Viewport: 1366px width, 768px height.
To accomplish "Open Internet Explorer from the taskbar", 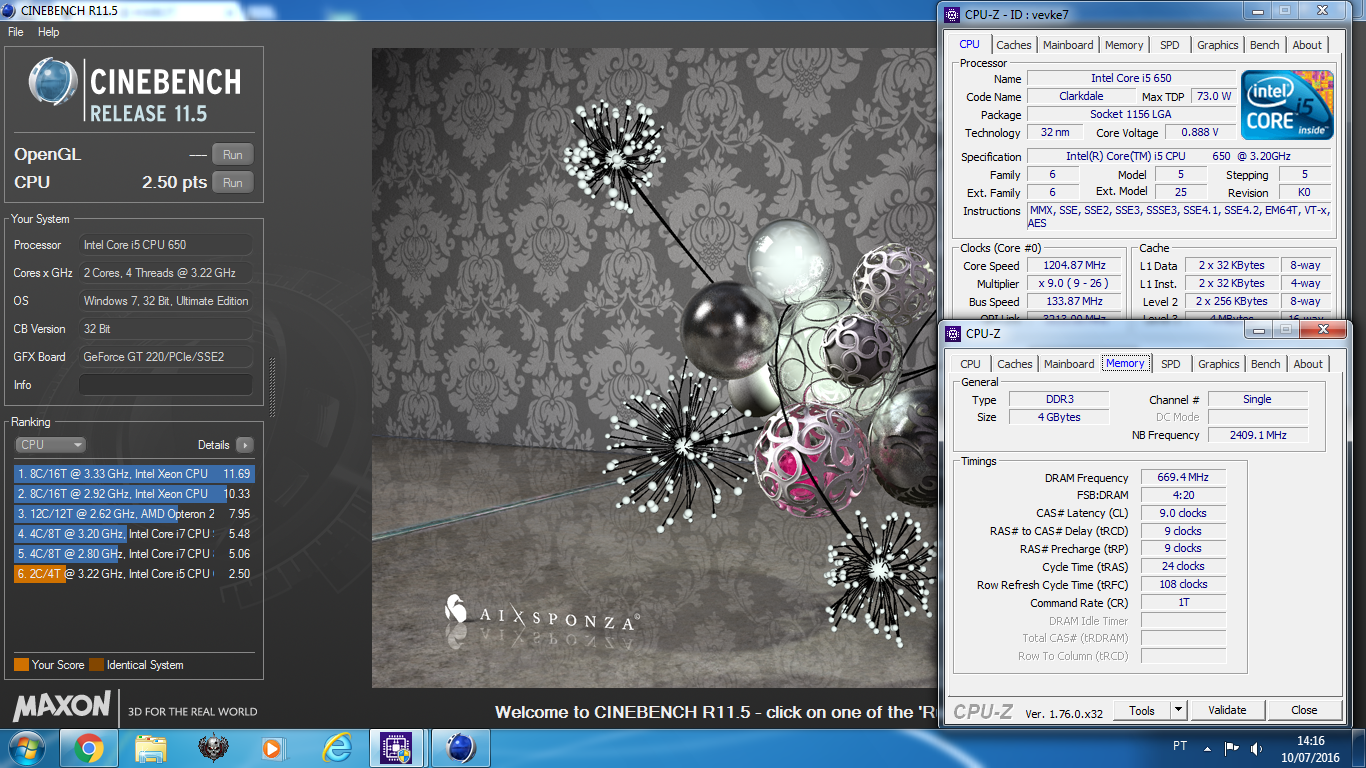I will 338,748.
